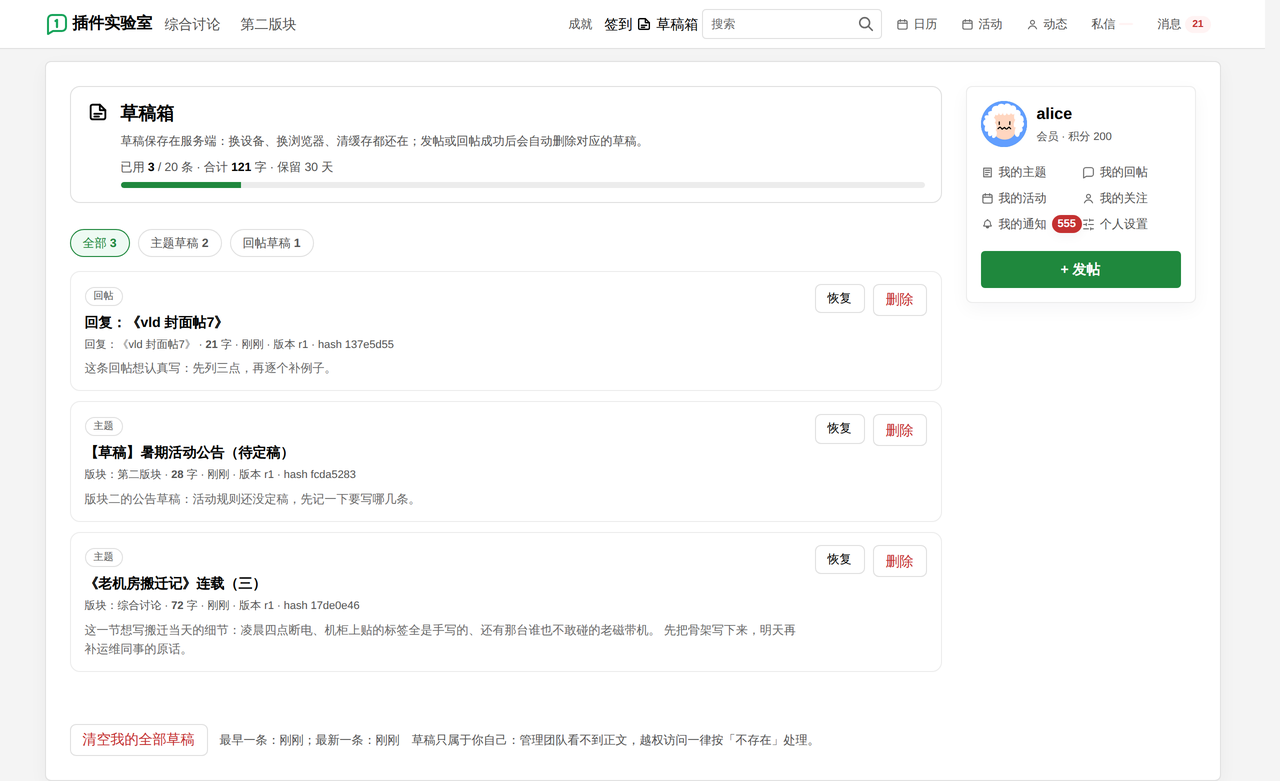Image resolution: width=1280 pixels, height=781 pixels.
Task: Click the 日历 calendar icon
Action: pyautogui.click(x=902, y=24)
